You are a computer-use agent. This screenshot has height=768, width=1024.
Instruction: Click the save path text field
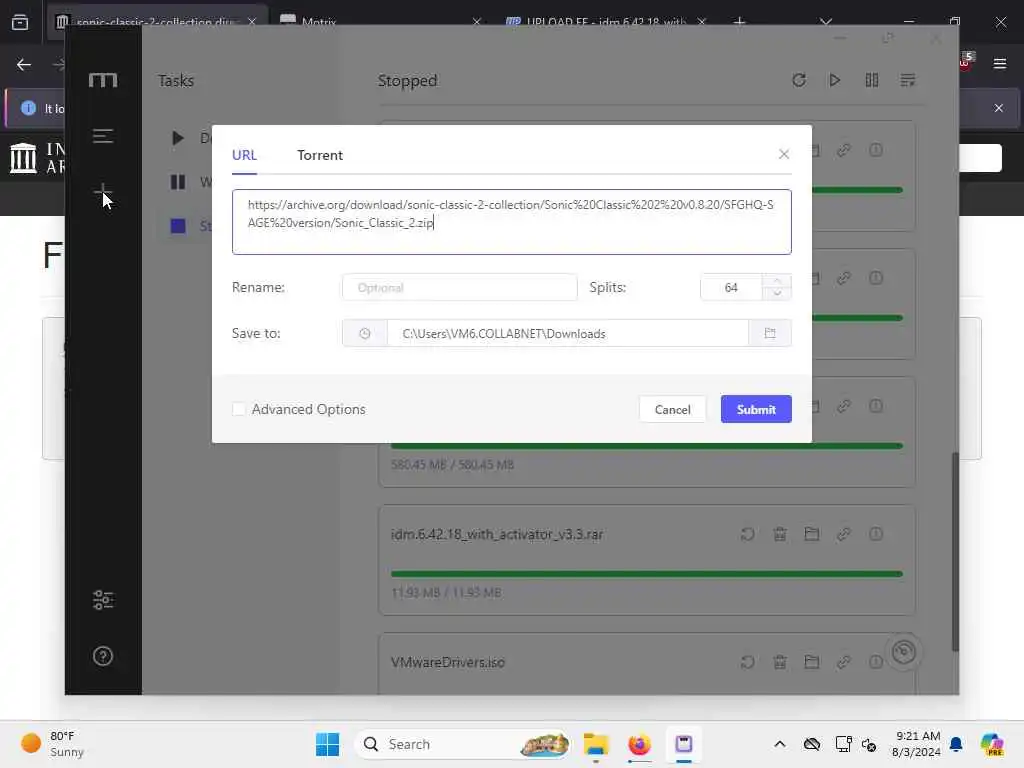coord(568,333)
